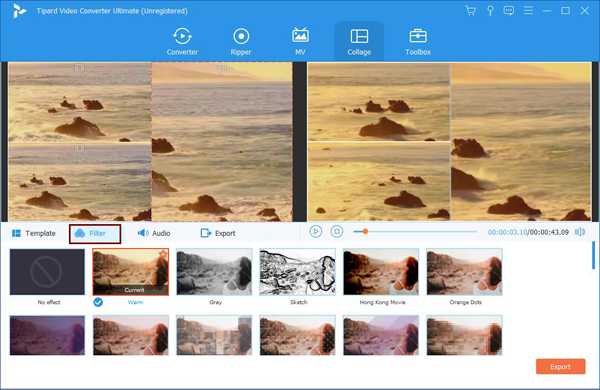This screenshot has height=390, width=600.
Task: Open the hamburger menu in title bar
Action: pos(528,11)
